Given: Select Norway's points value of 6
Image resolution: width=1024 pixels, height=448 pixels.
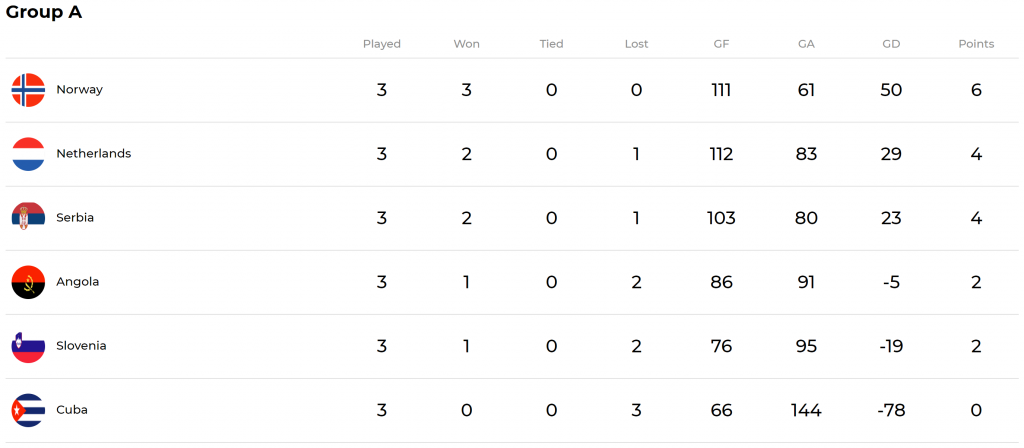Looking at the screenshot, I should (x=976, y=90).
